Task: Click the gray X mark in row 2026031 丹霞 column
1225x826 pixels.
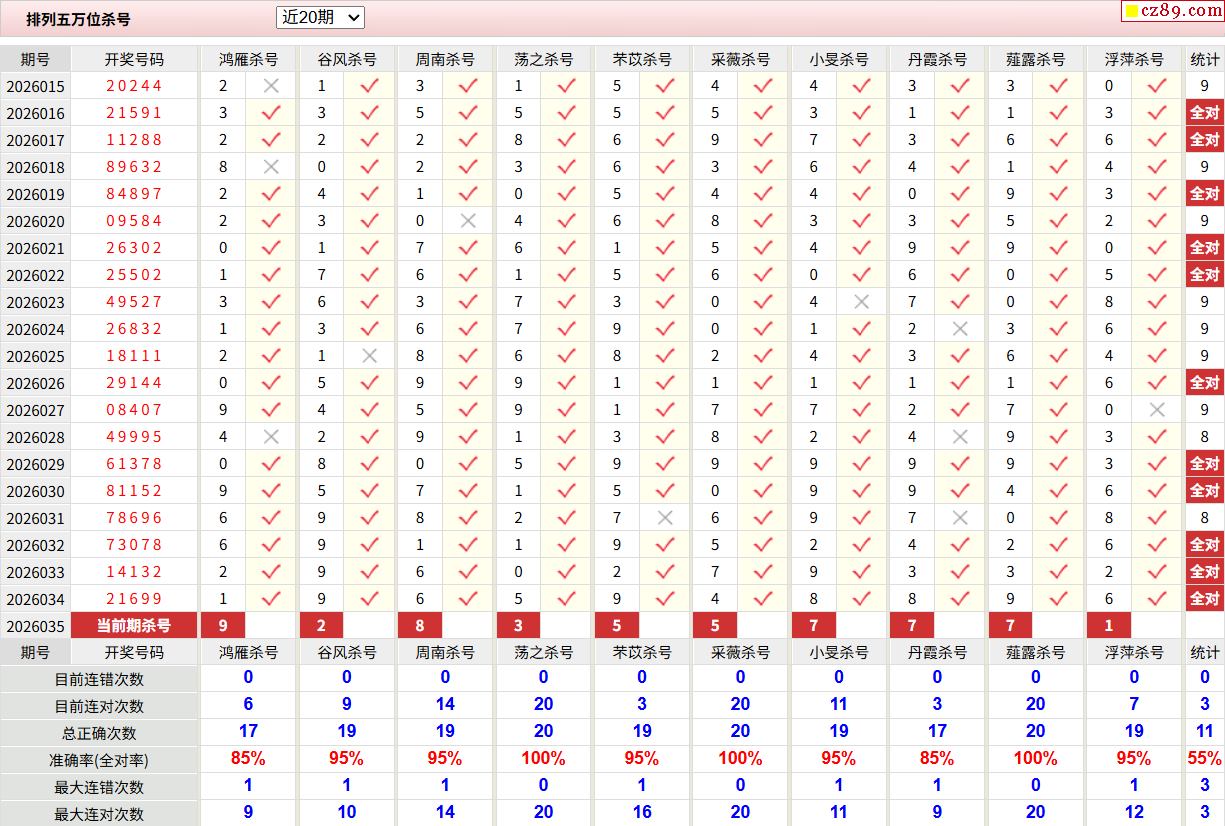Action: (x=960, y=518)
